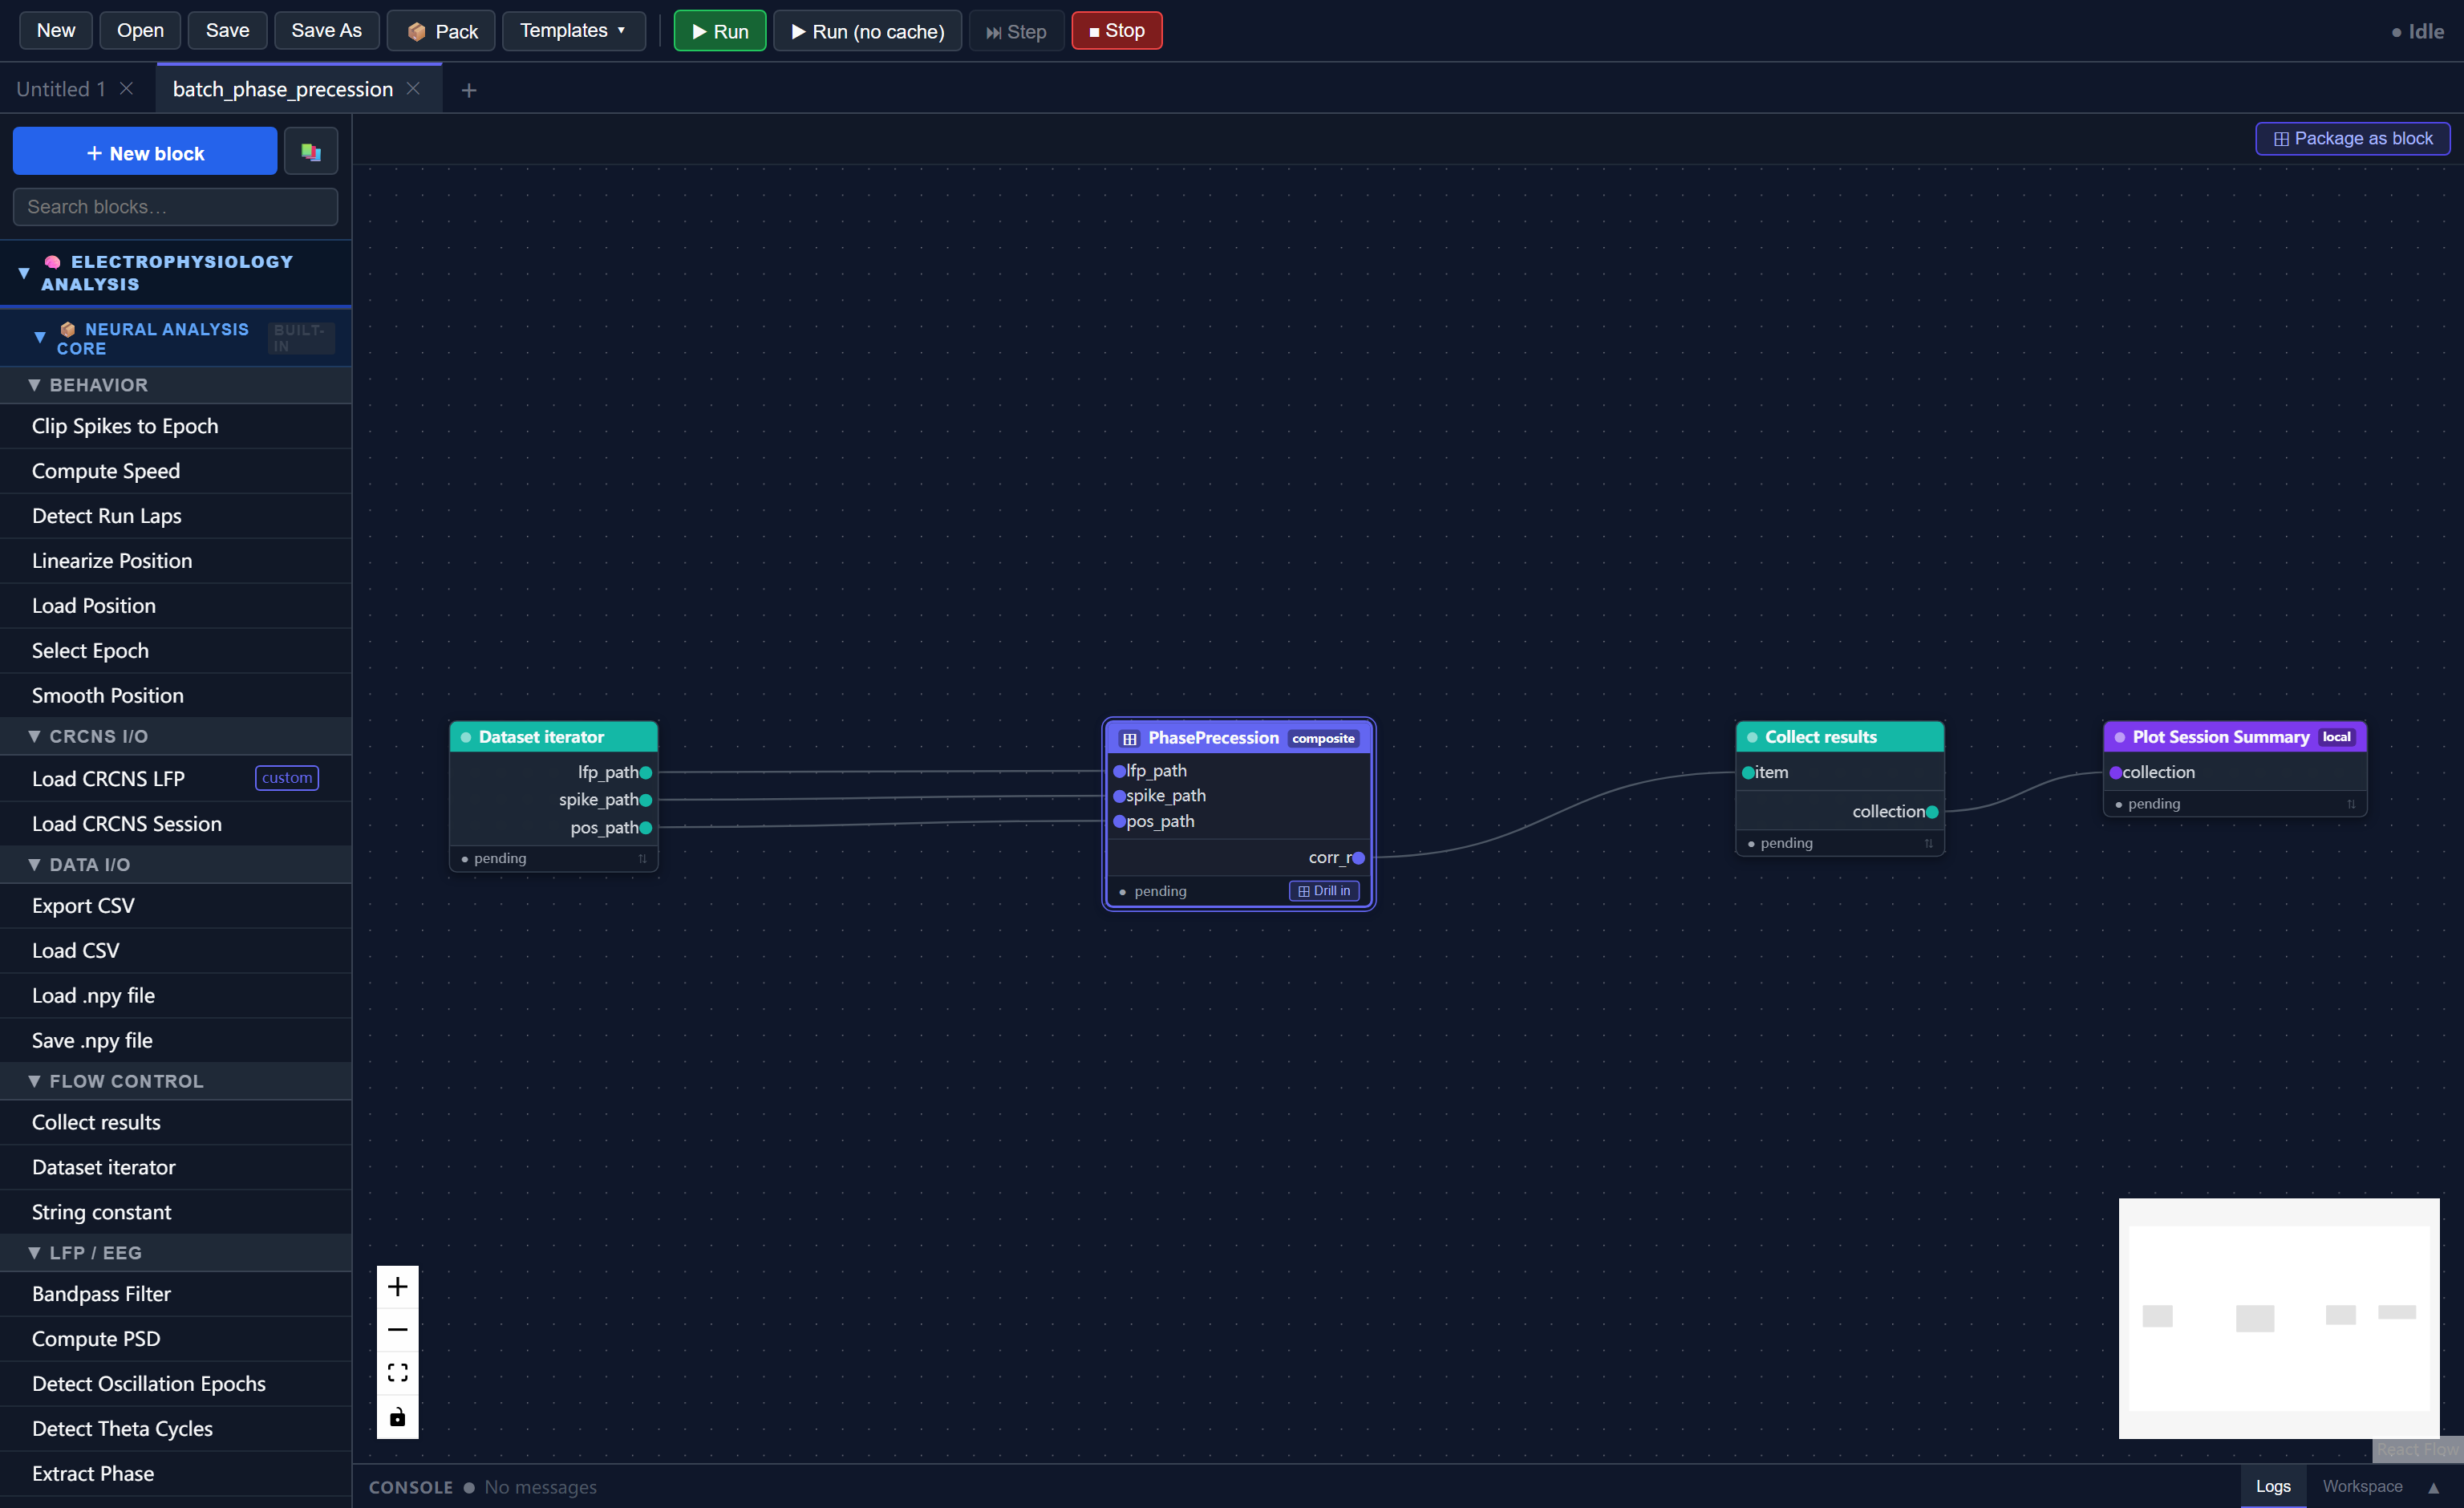Collapse the Neural Analysis Core group
Image resolution: width=2464 pixels, height=1508 pixels.
tap(40, 337)
